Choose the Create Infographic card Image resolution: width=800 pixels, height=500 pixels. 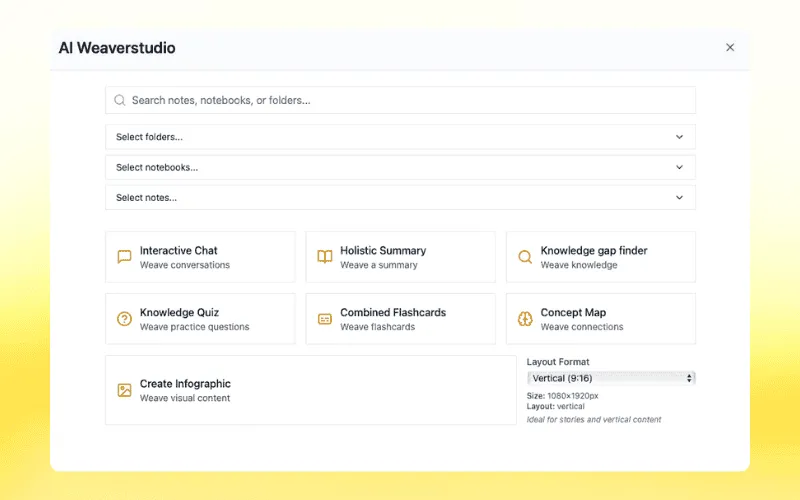(310, 390)
